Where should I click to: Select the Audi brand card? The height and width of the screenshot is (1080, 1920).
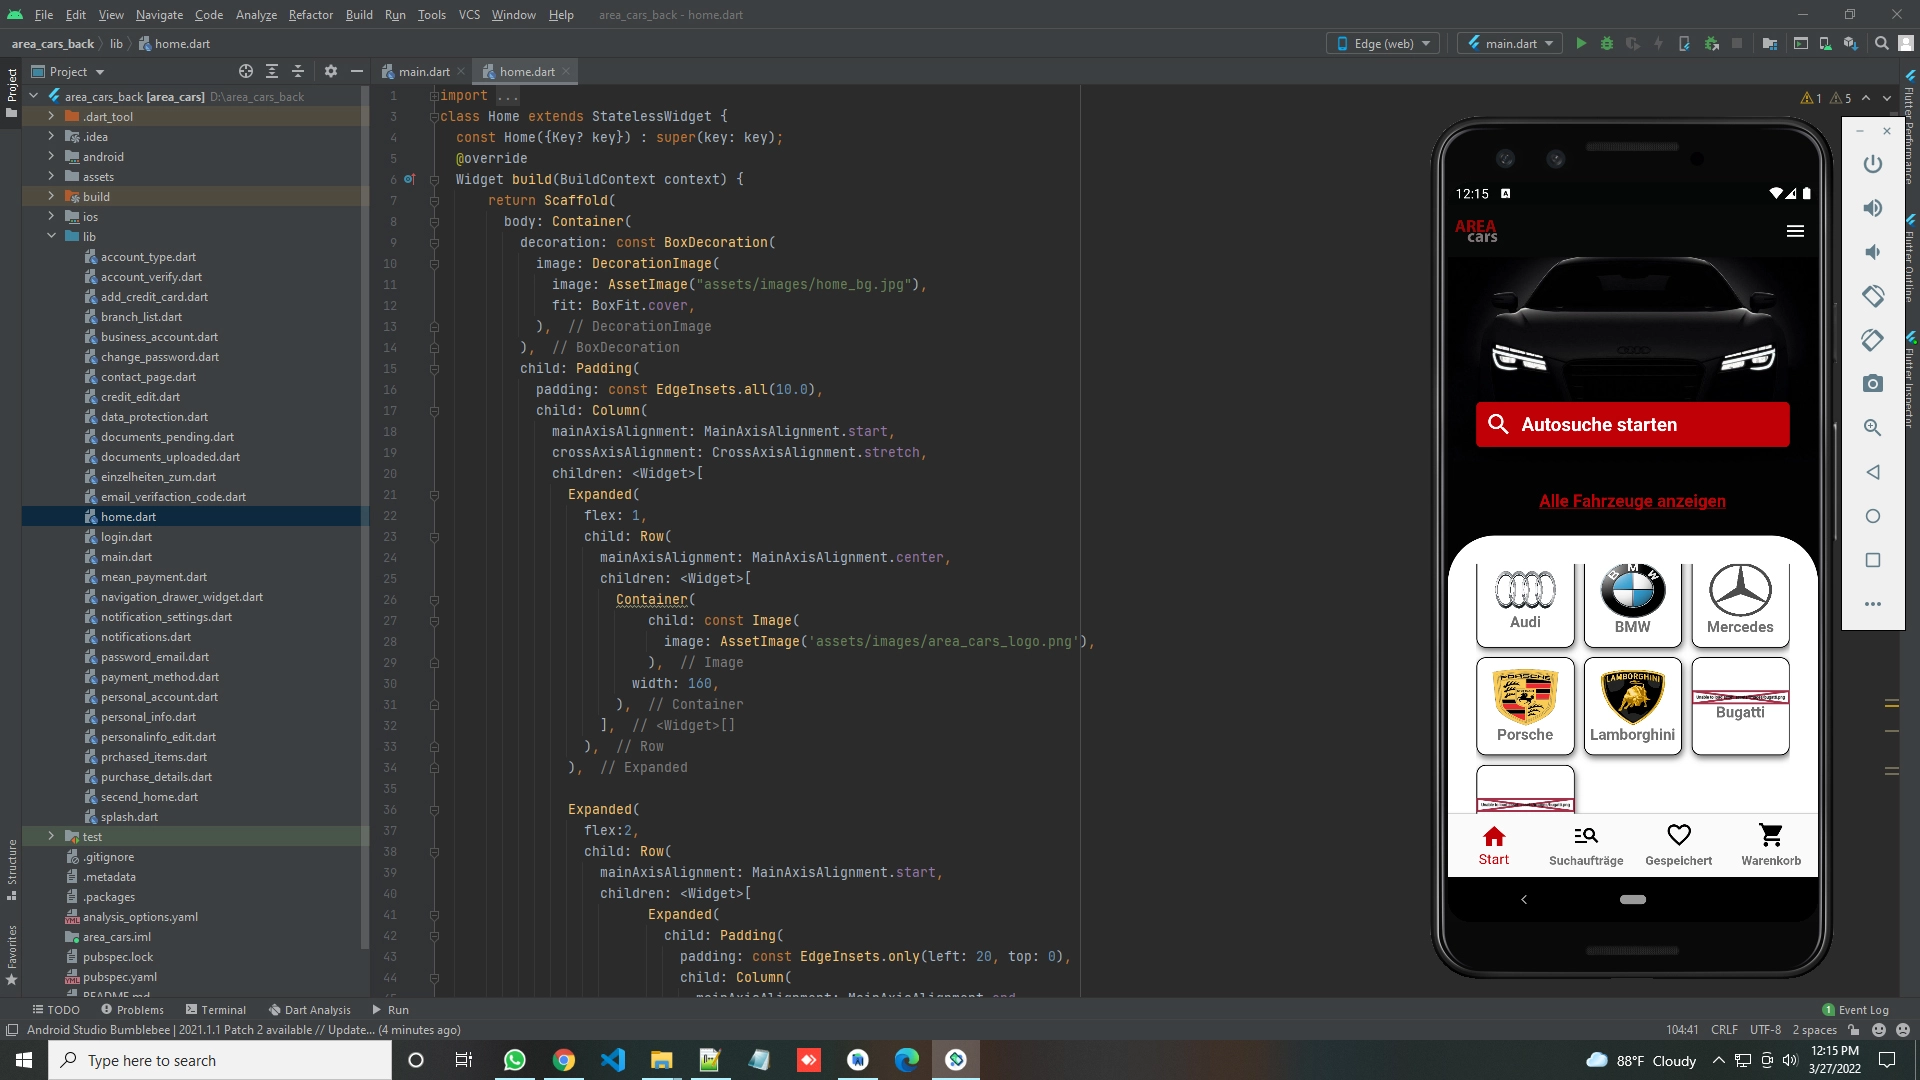tap(1525, 605)
